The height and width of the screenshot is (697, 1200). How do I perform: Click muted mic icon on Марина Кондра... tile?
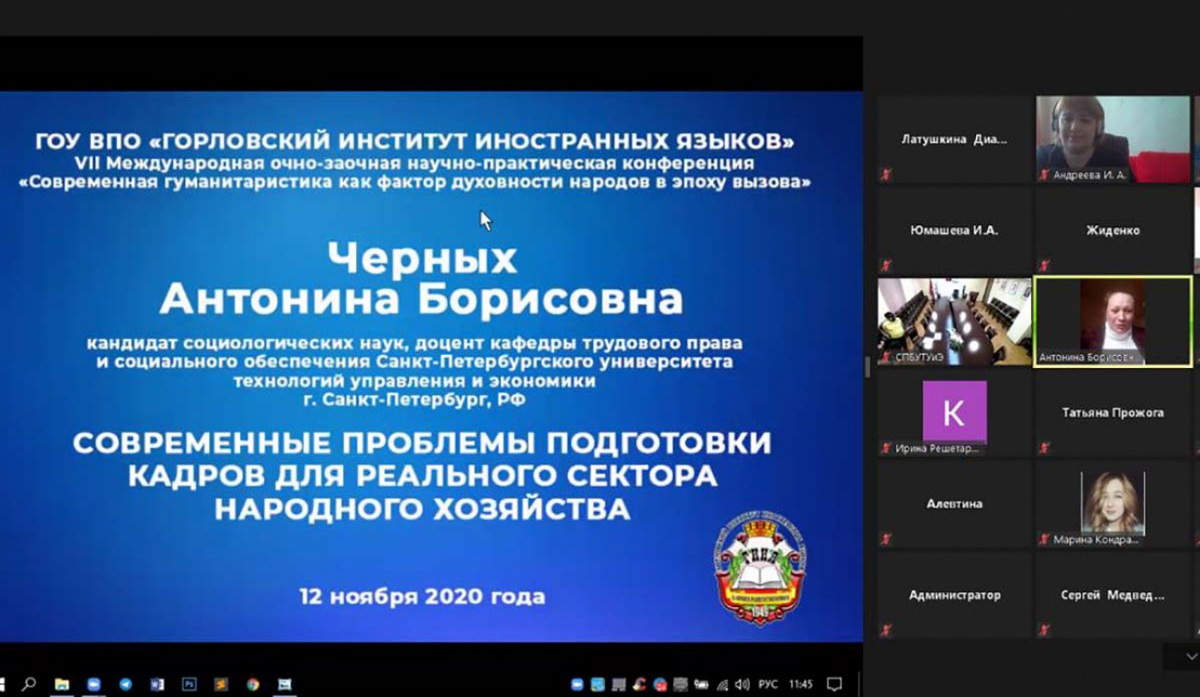1045,539
